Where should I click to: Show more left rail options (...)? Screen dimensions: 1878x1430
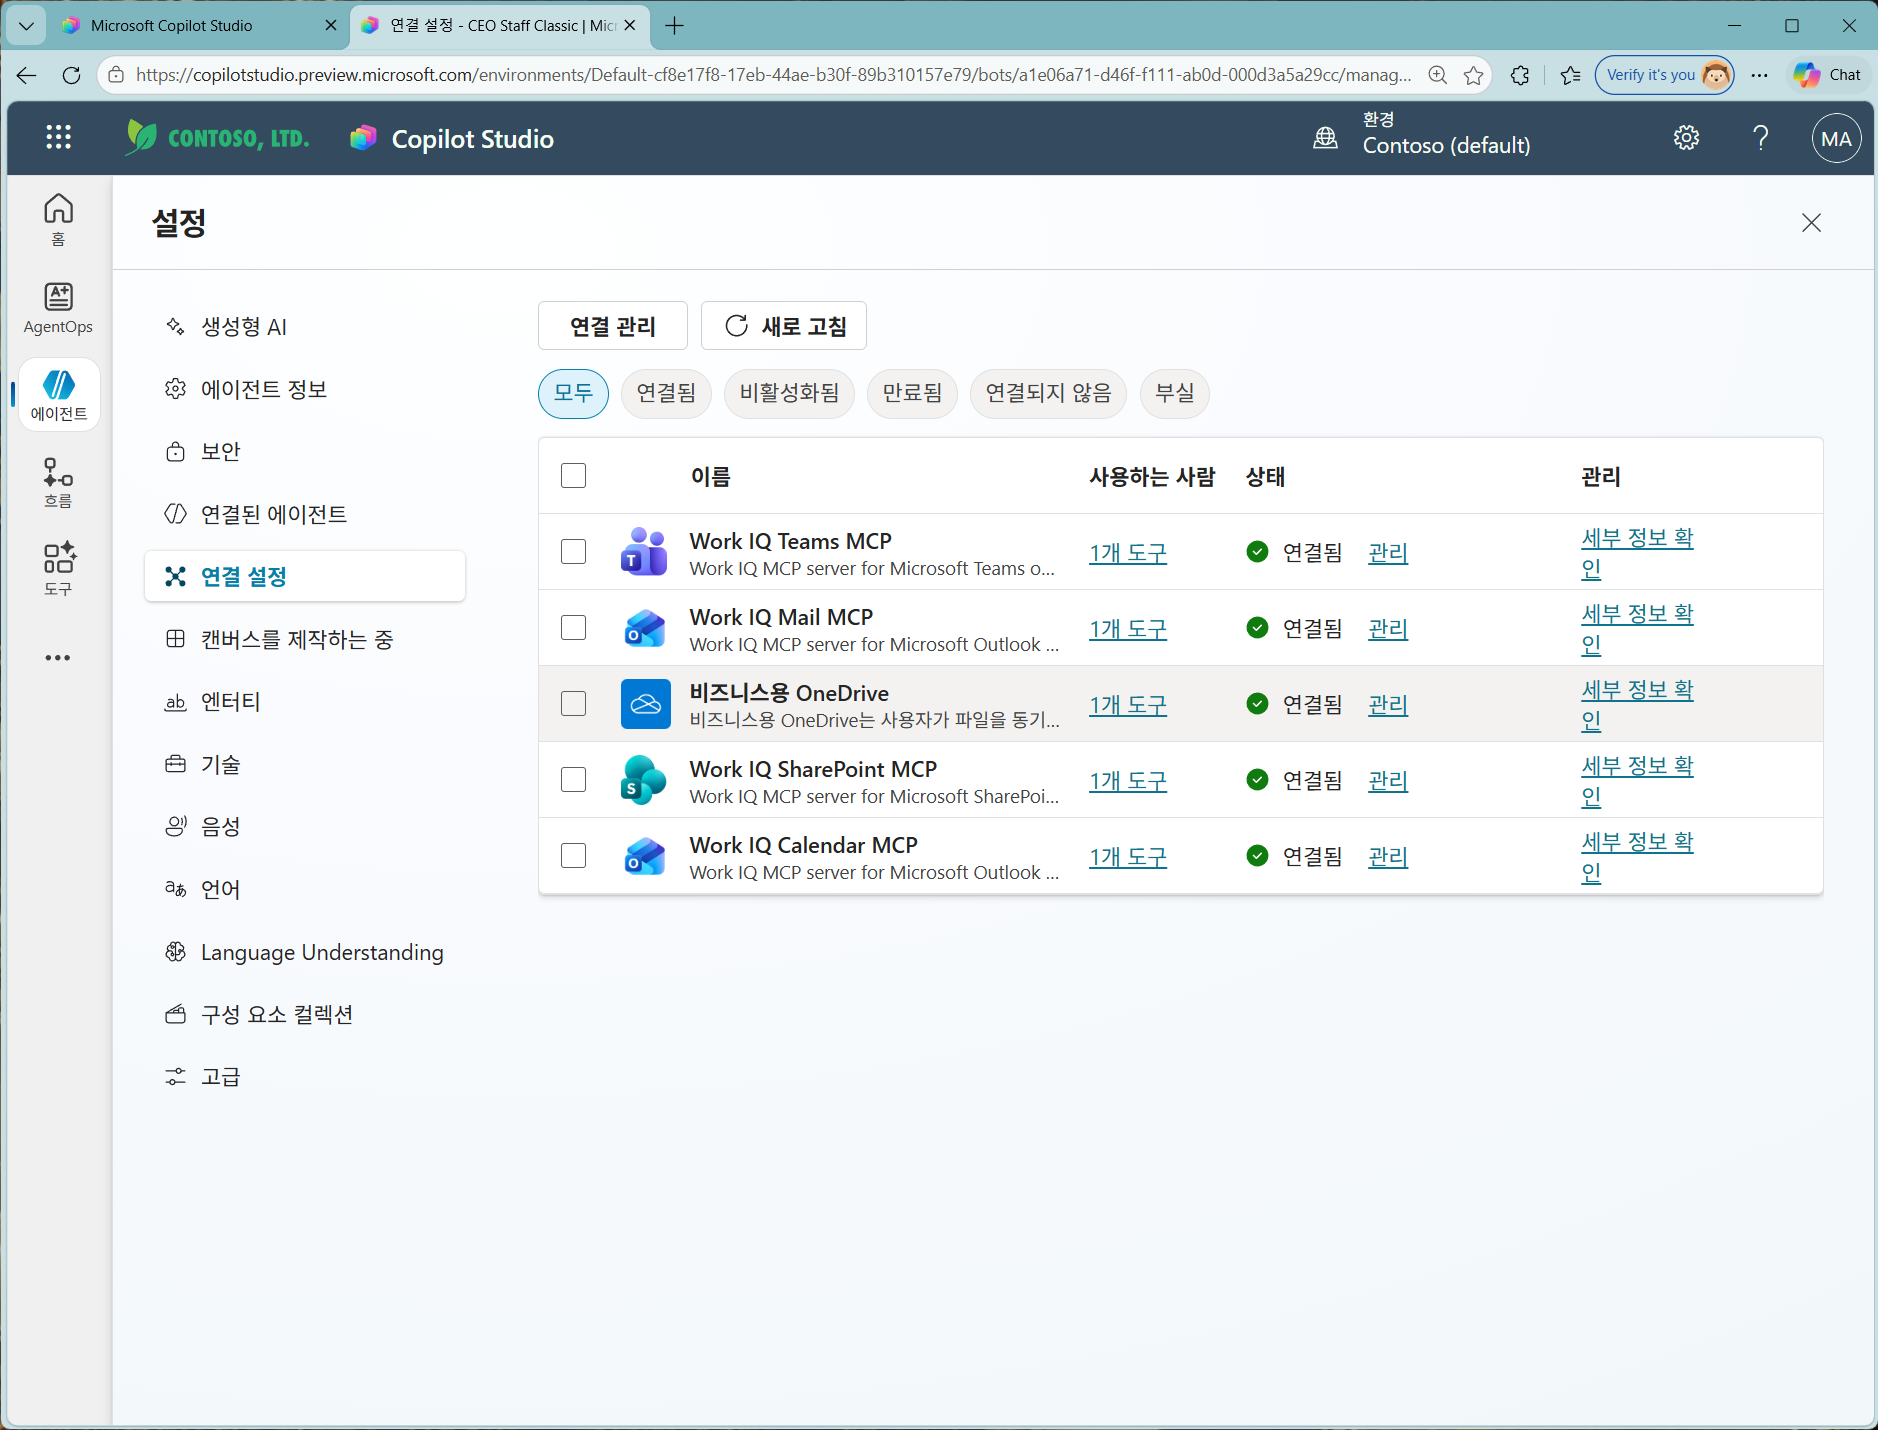pyautogui.click(x=58, y=658)
